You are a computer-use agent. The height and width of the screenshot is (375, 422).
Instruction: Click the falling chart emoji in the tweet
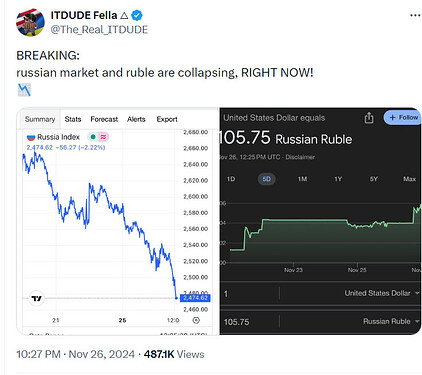tap(24, 90)
